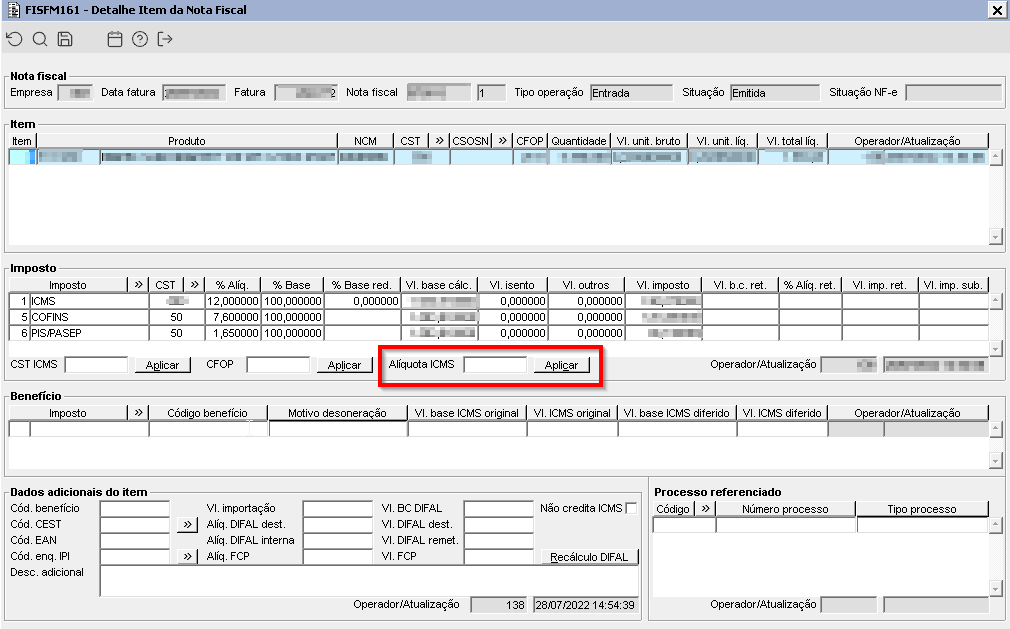Viewport: 1010px width, 629px height.
Task: Click the Processo referenciado scrollbar down arrow
Action: [x=996, y=589]
